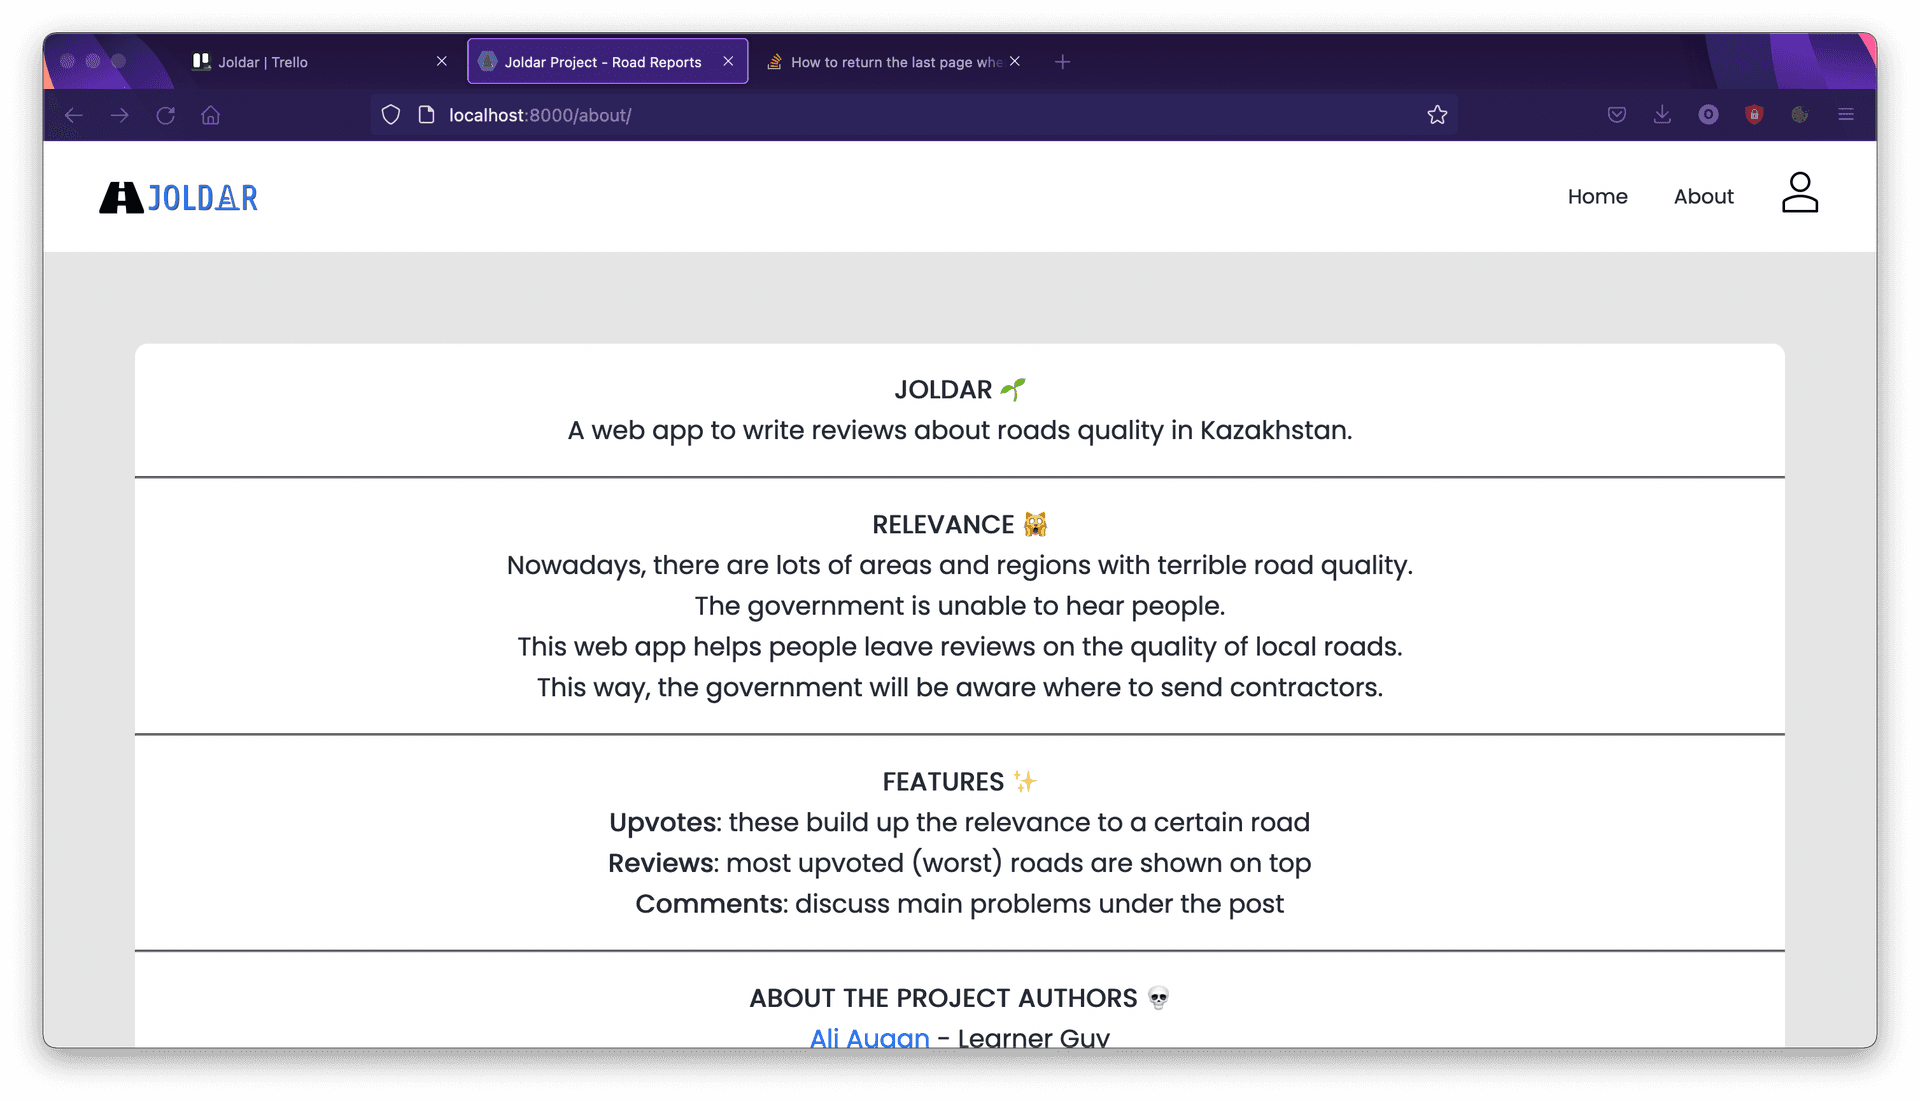Bookmark page with the star icon
This screenshot has height=1101, width=1920.
(x=1437, y=115)
